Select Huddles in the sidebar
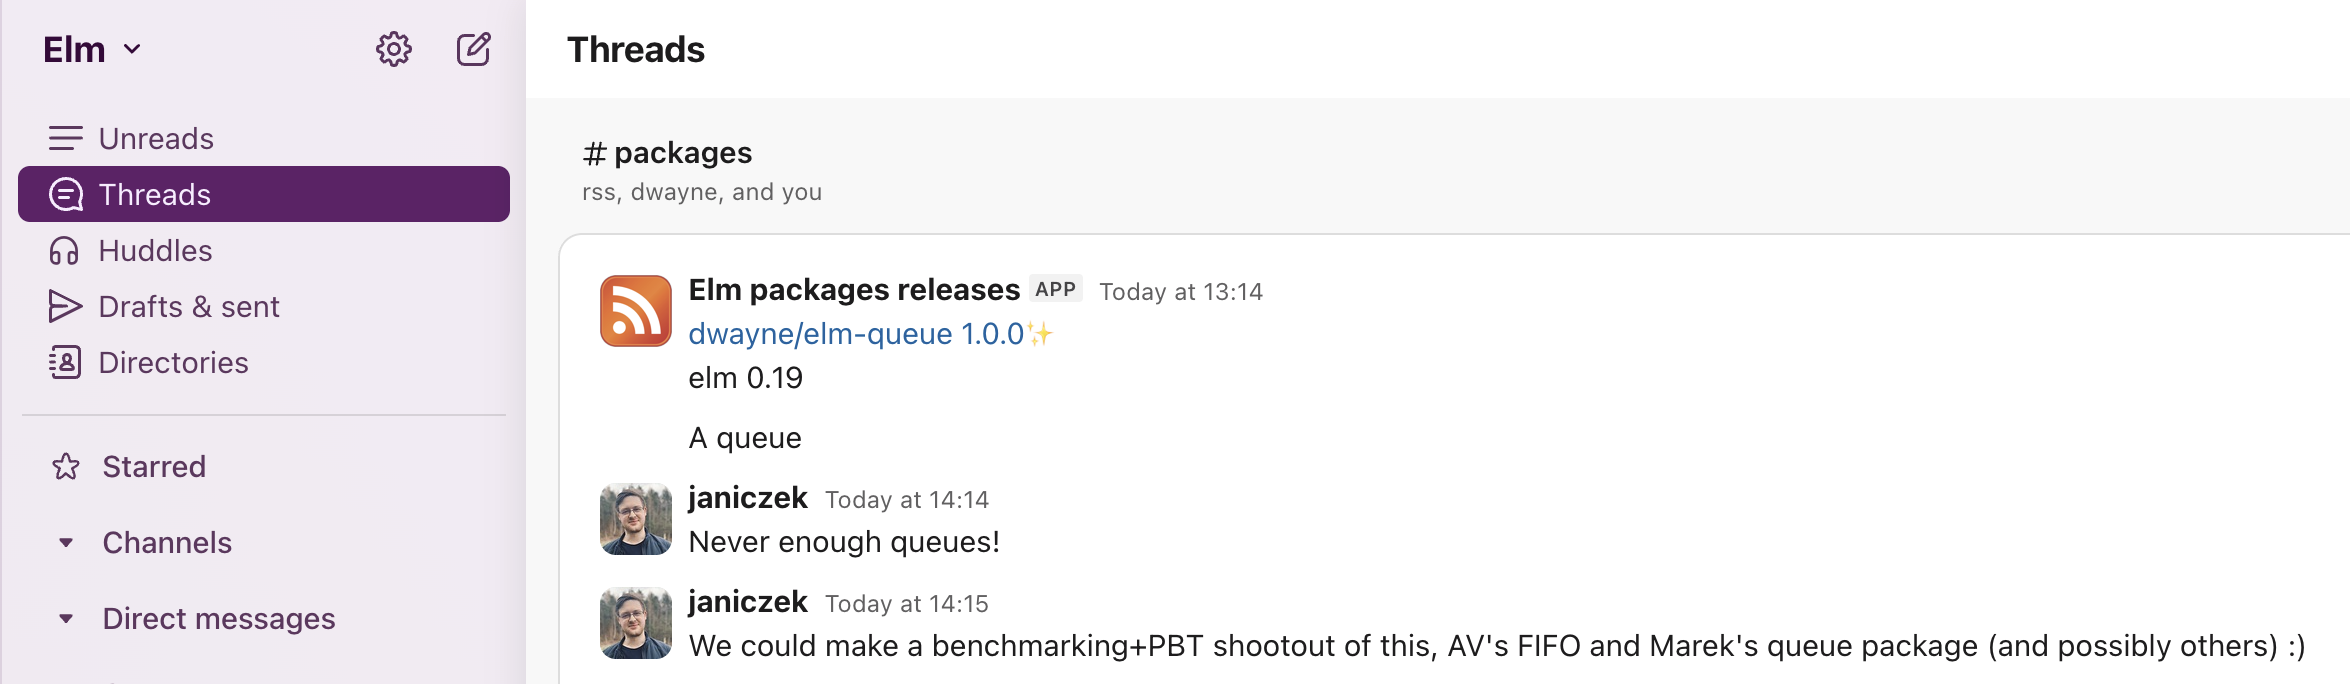The image size is (2350, 684). pos(155,250)
